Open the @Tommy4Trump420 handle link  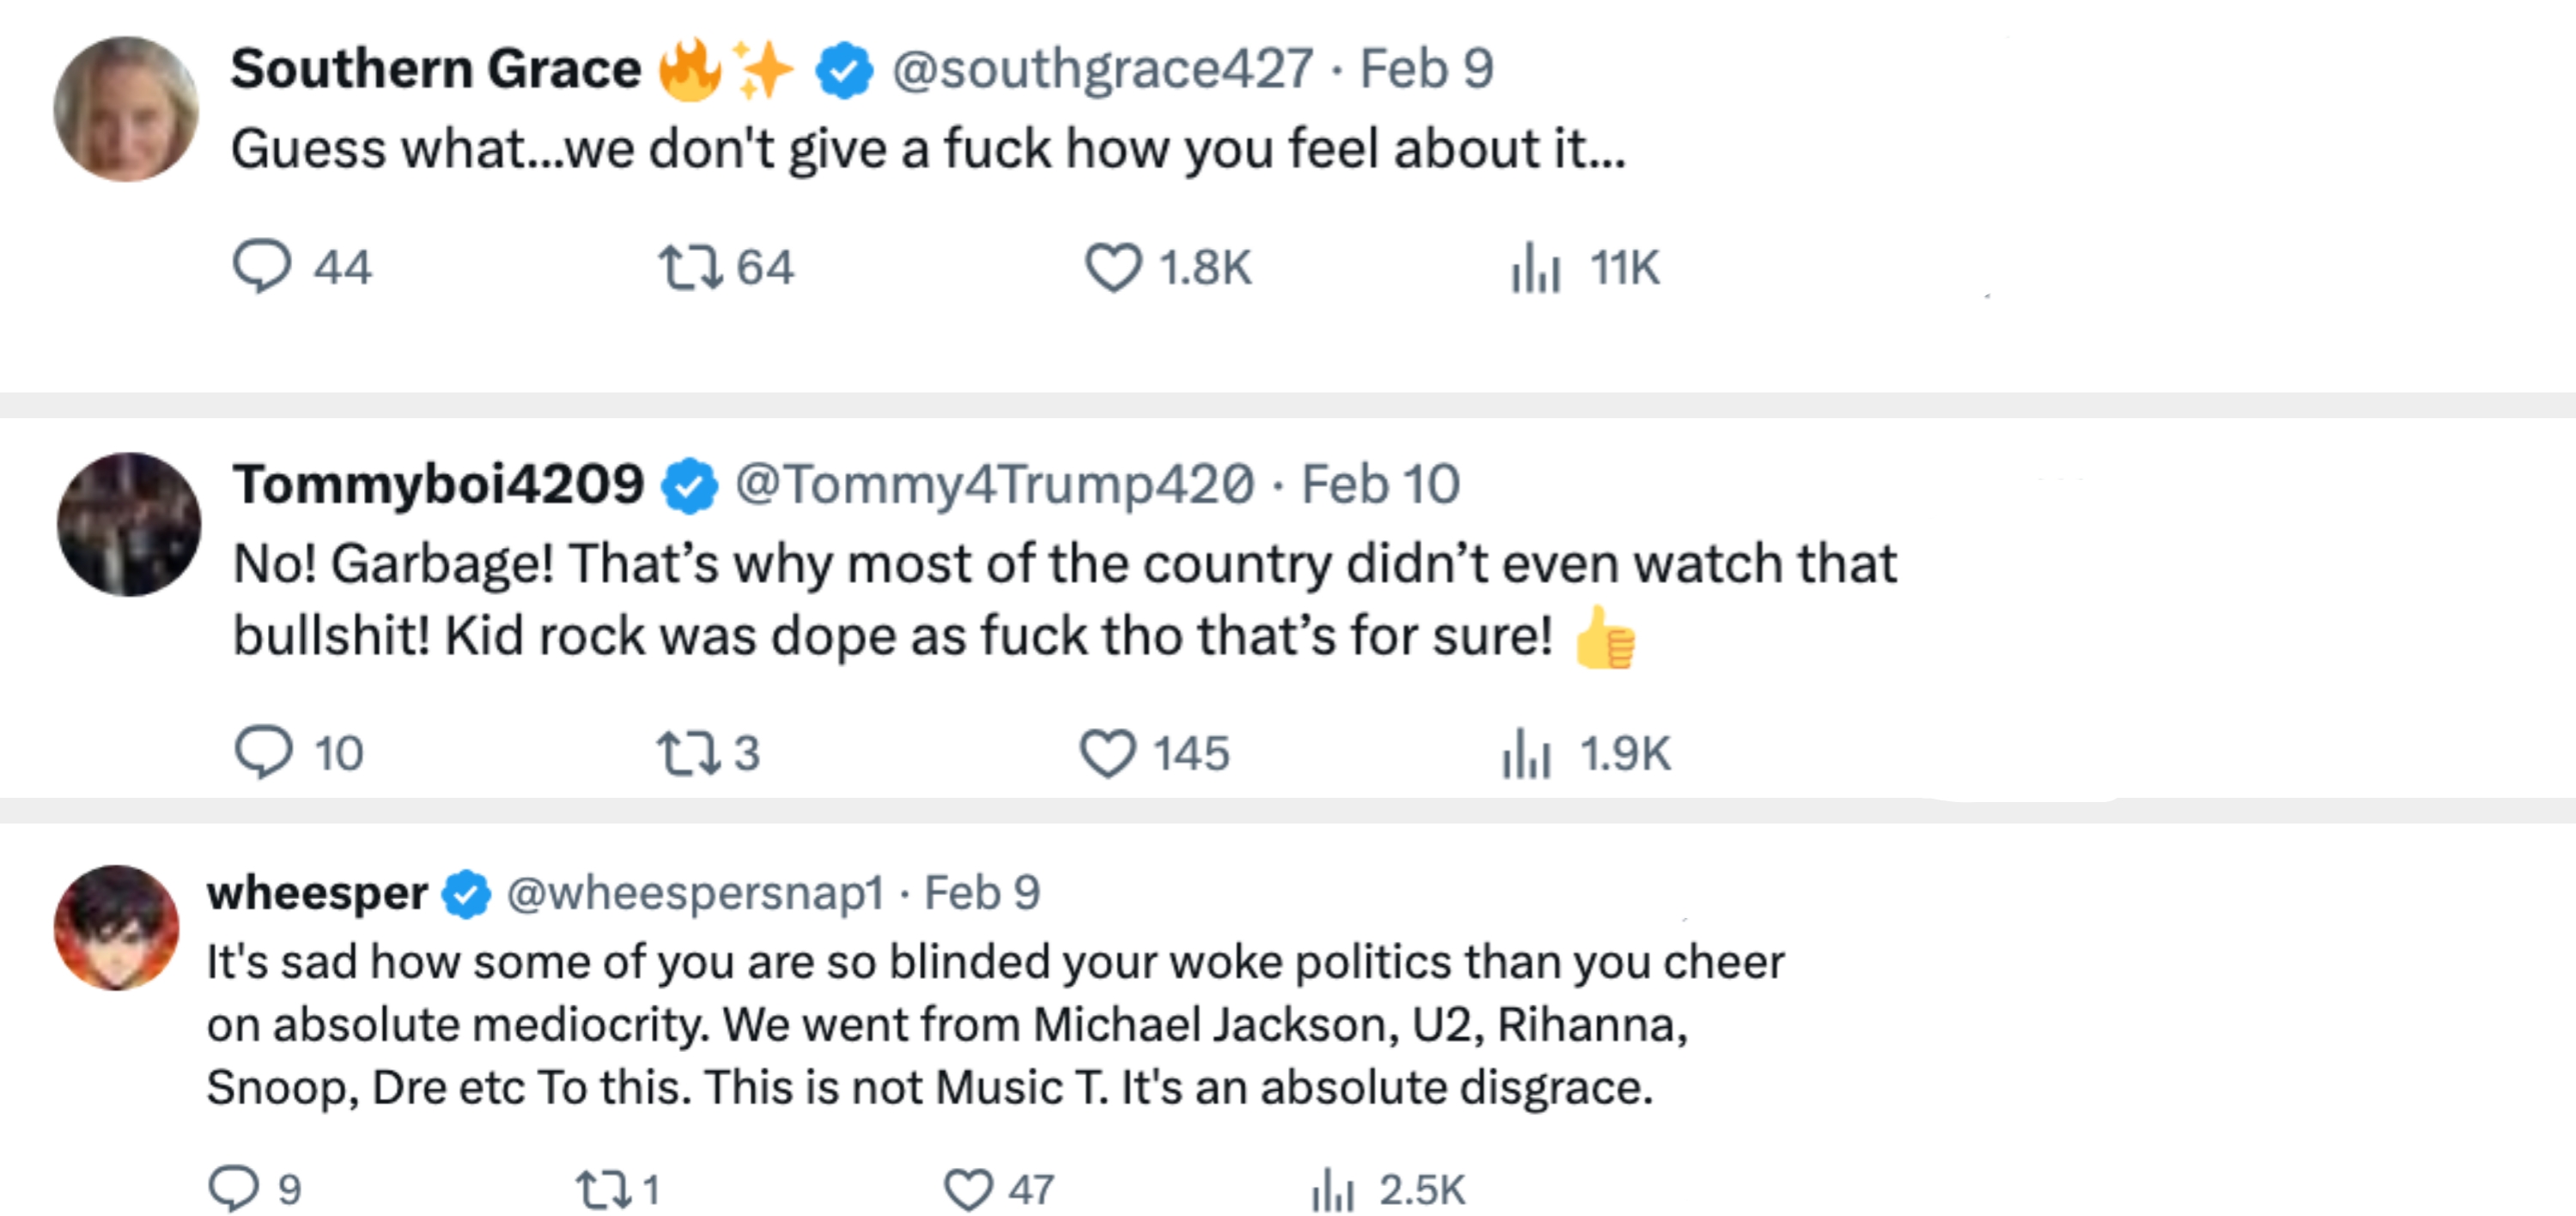[x=994, y=484]
